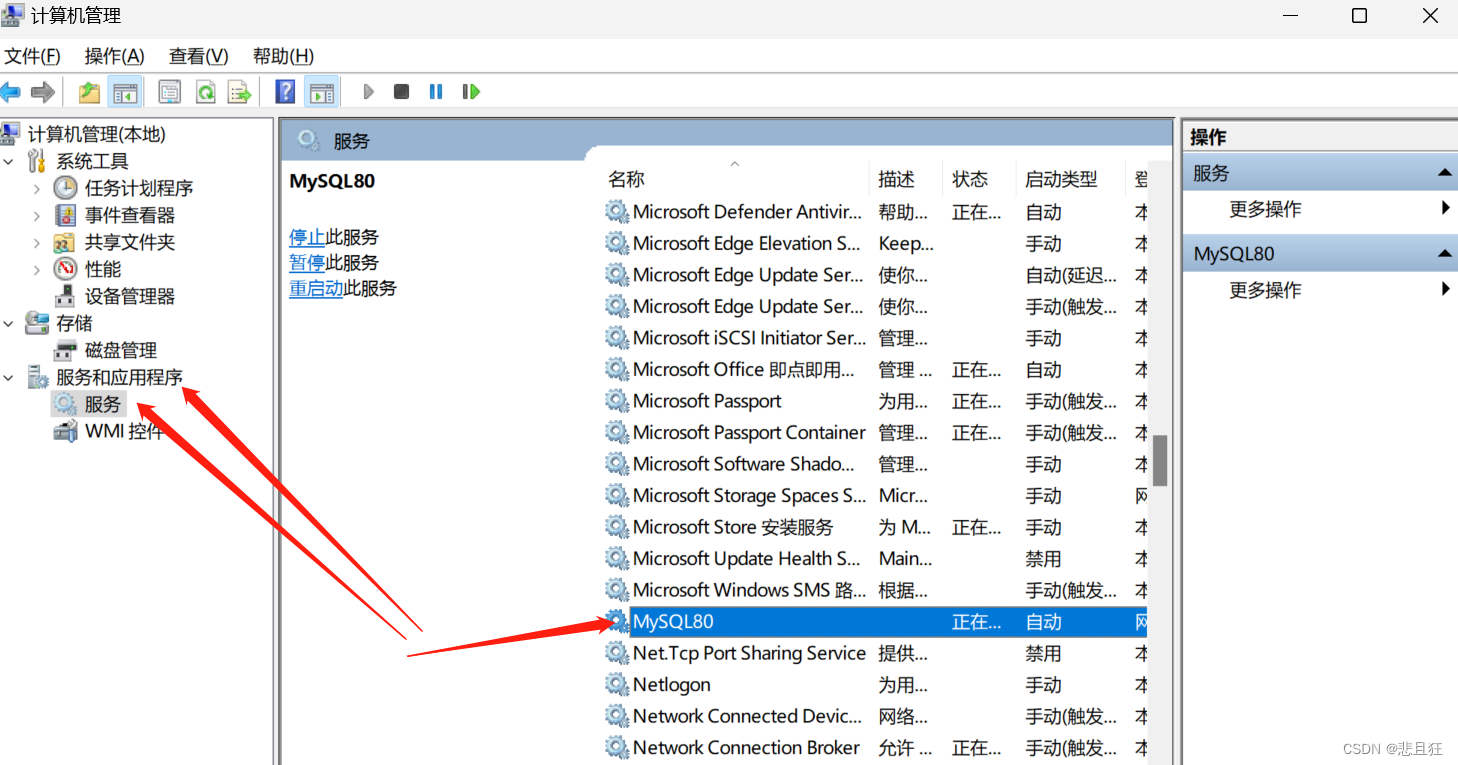The width and height of the screenshot is (1458, 765).
Task: Expand the 共享文件夹 tree node
Action: 37,242
